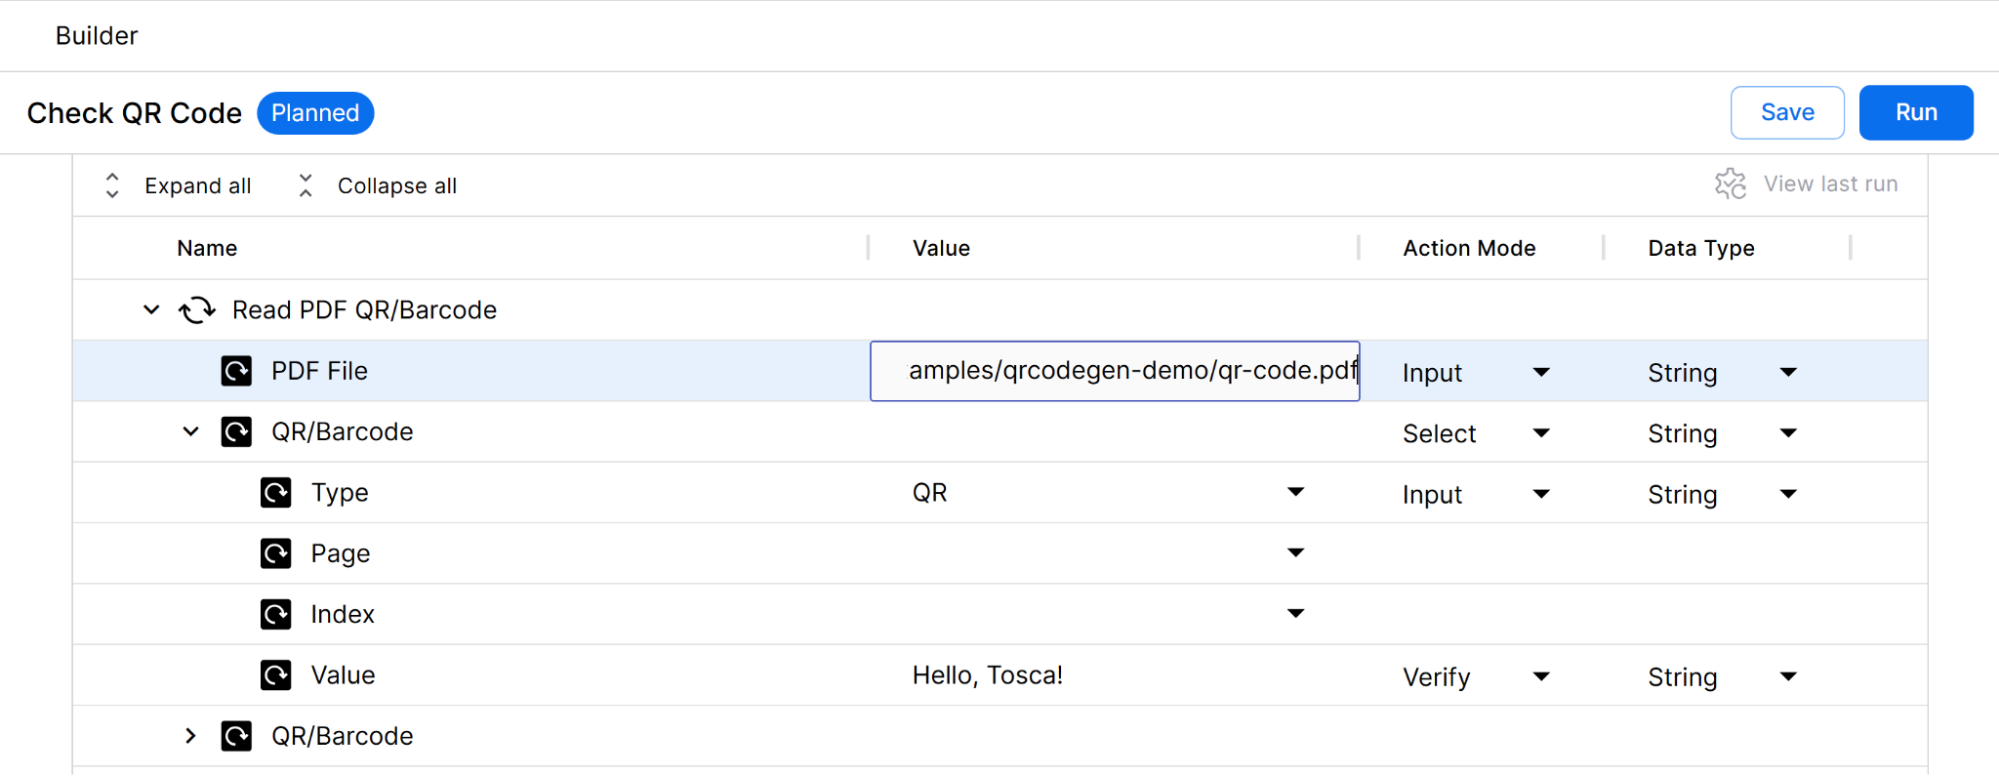Click the PDF File path input field
Screen dimensions: 1999x776
click(1114, 371)
